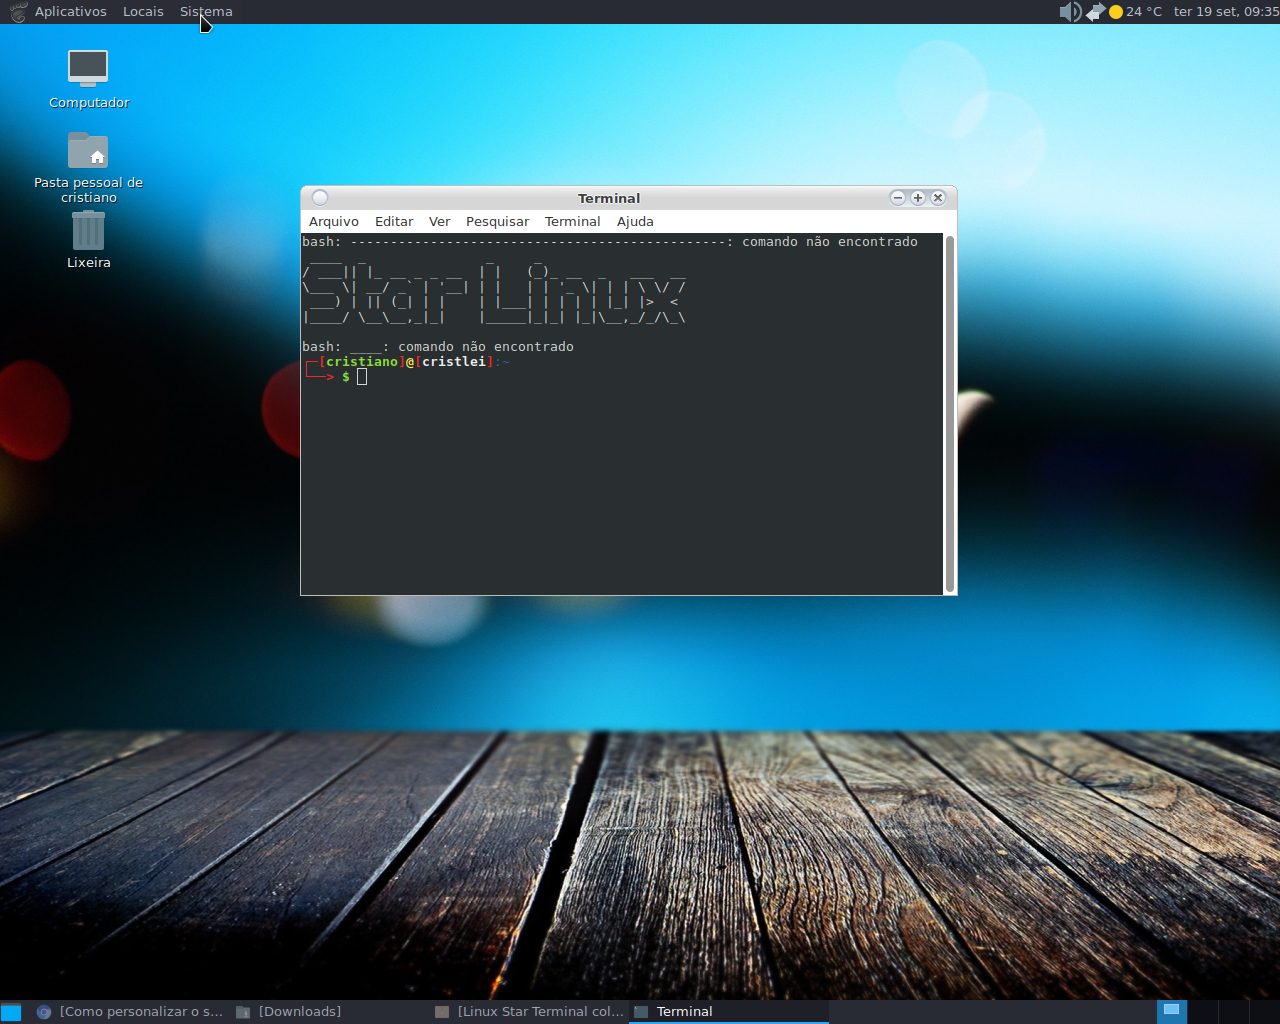Click the Terminal window title bar

[609, 198]
